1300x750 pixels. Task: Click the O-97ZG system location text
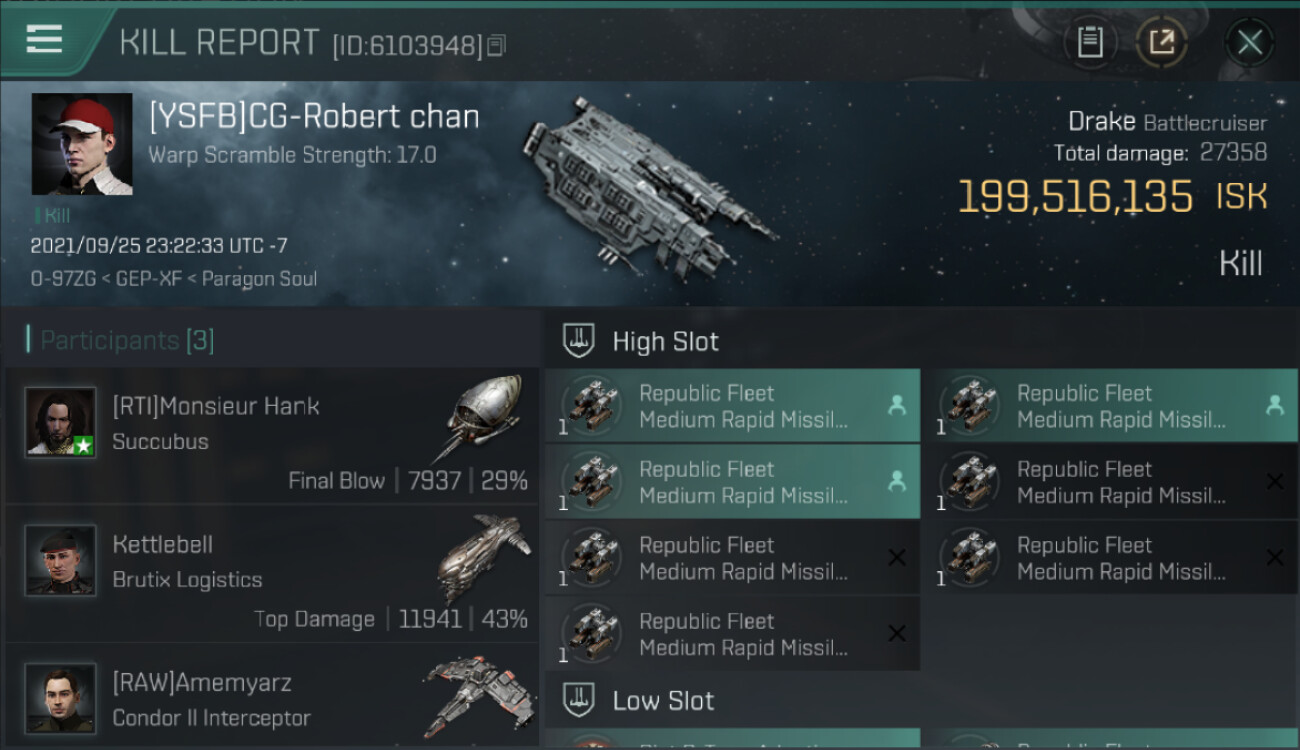coord(60,279)
